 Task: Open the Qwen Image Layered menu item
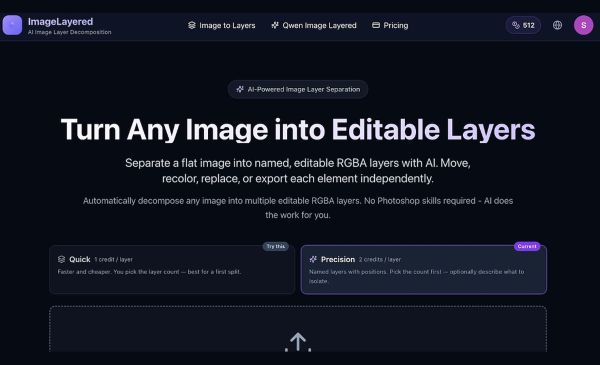pyautogui.click(x=314, y=26)
